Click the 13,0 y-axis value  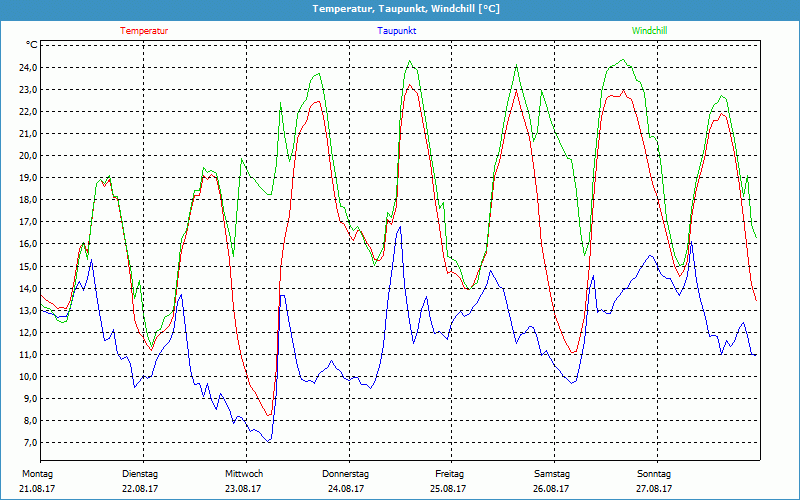tap(28, 310)
